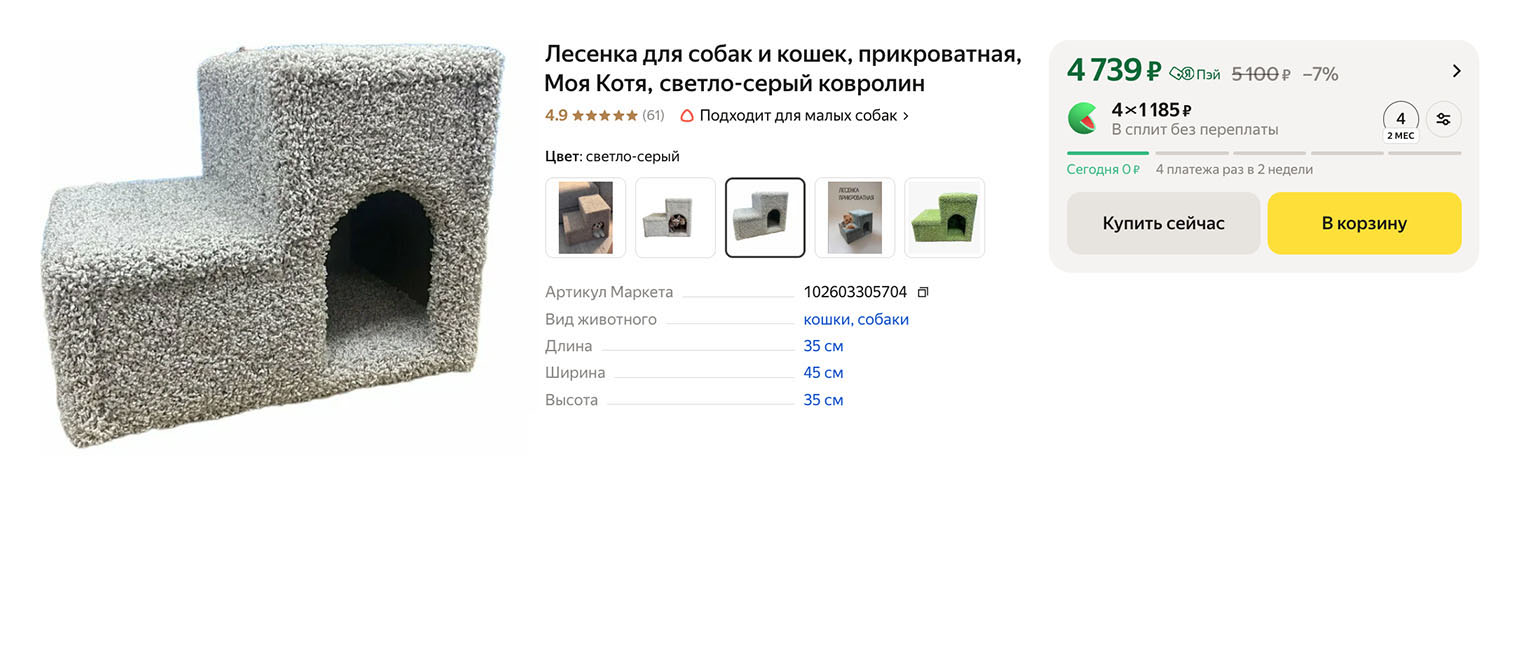Screen dimensions: 1520x656
Task: Select thumbnail with 'Лесенка прикроватная' caption
Action: (855, 217)
